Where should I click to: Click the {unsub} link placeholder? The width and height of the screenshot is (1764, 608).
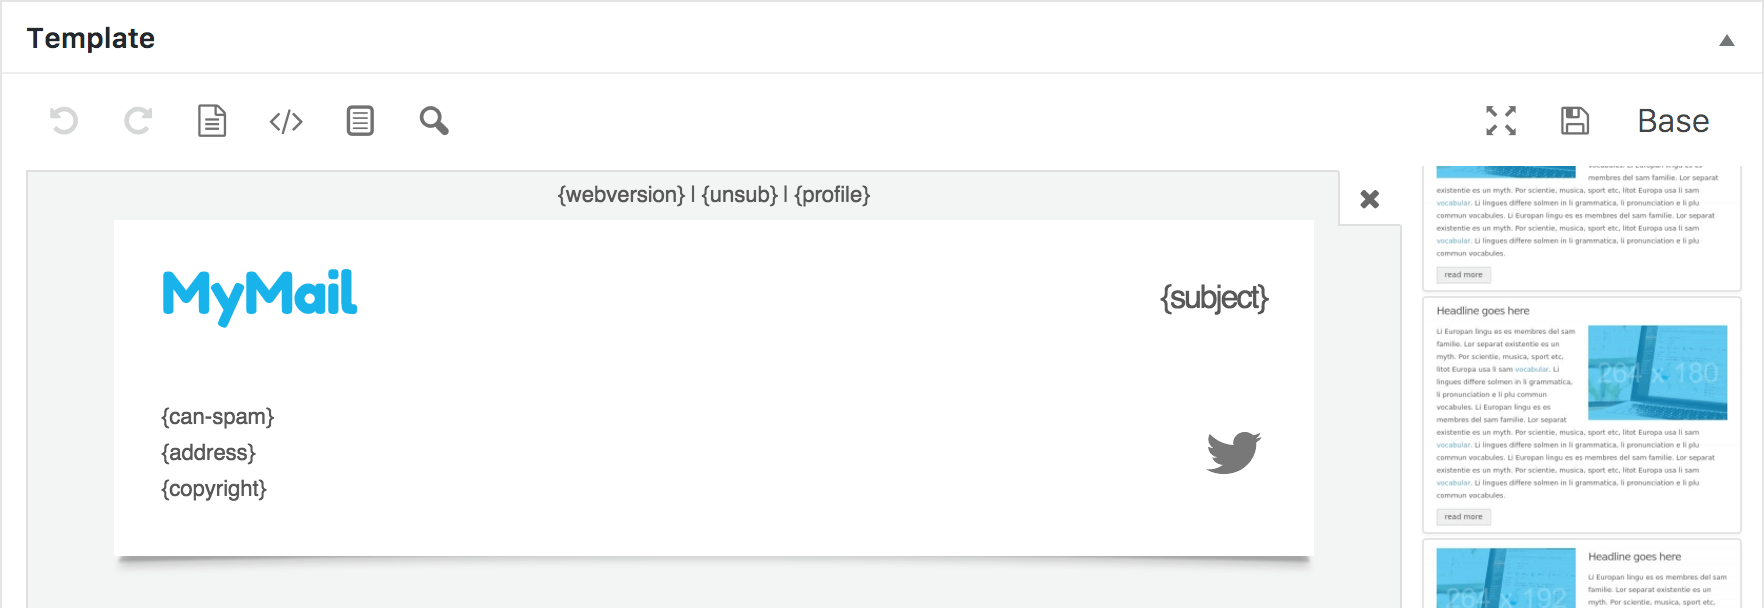[740, 194]
